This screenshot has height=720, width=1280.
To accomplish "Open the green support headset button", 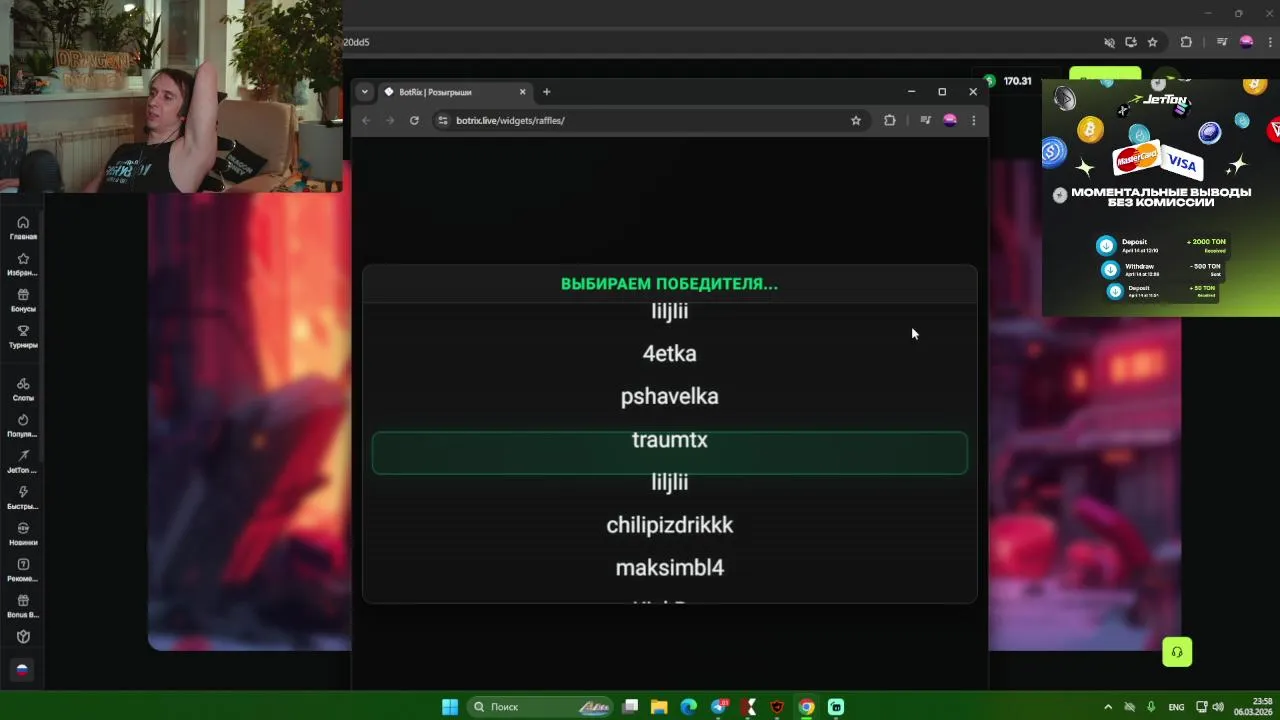I will tap(1177, 652).
